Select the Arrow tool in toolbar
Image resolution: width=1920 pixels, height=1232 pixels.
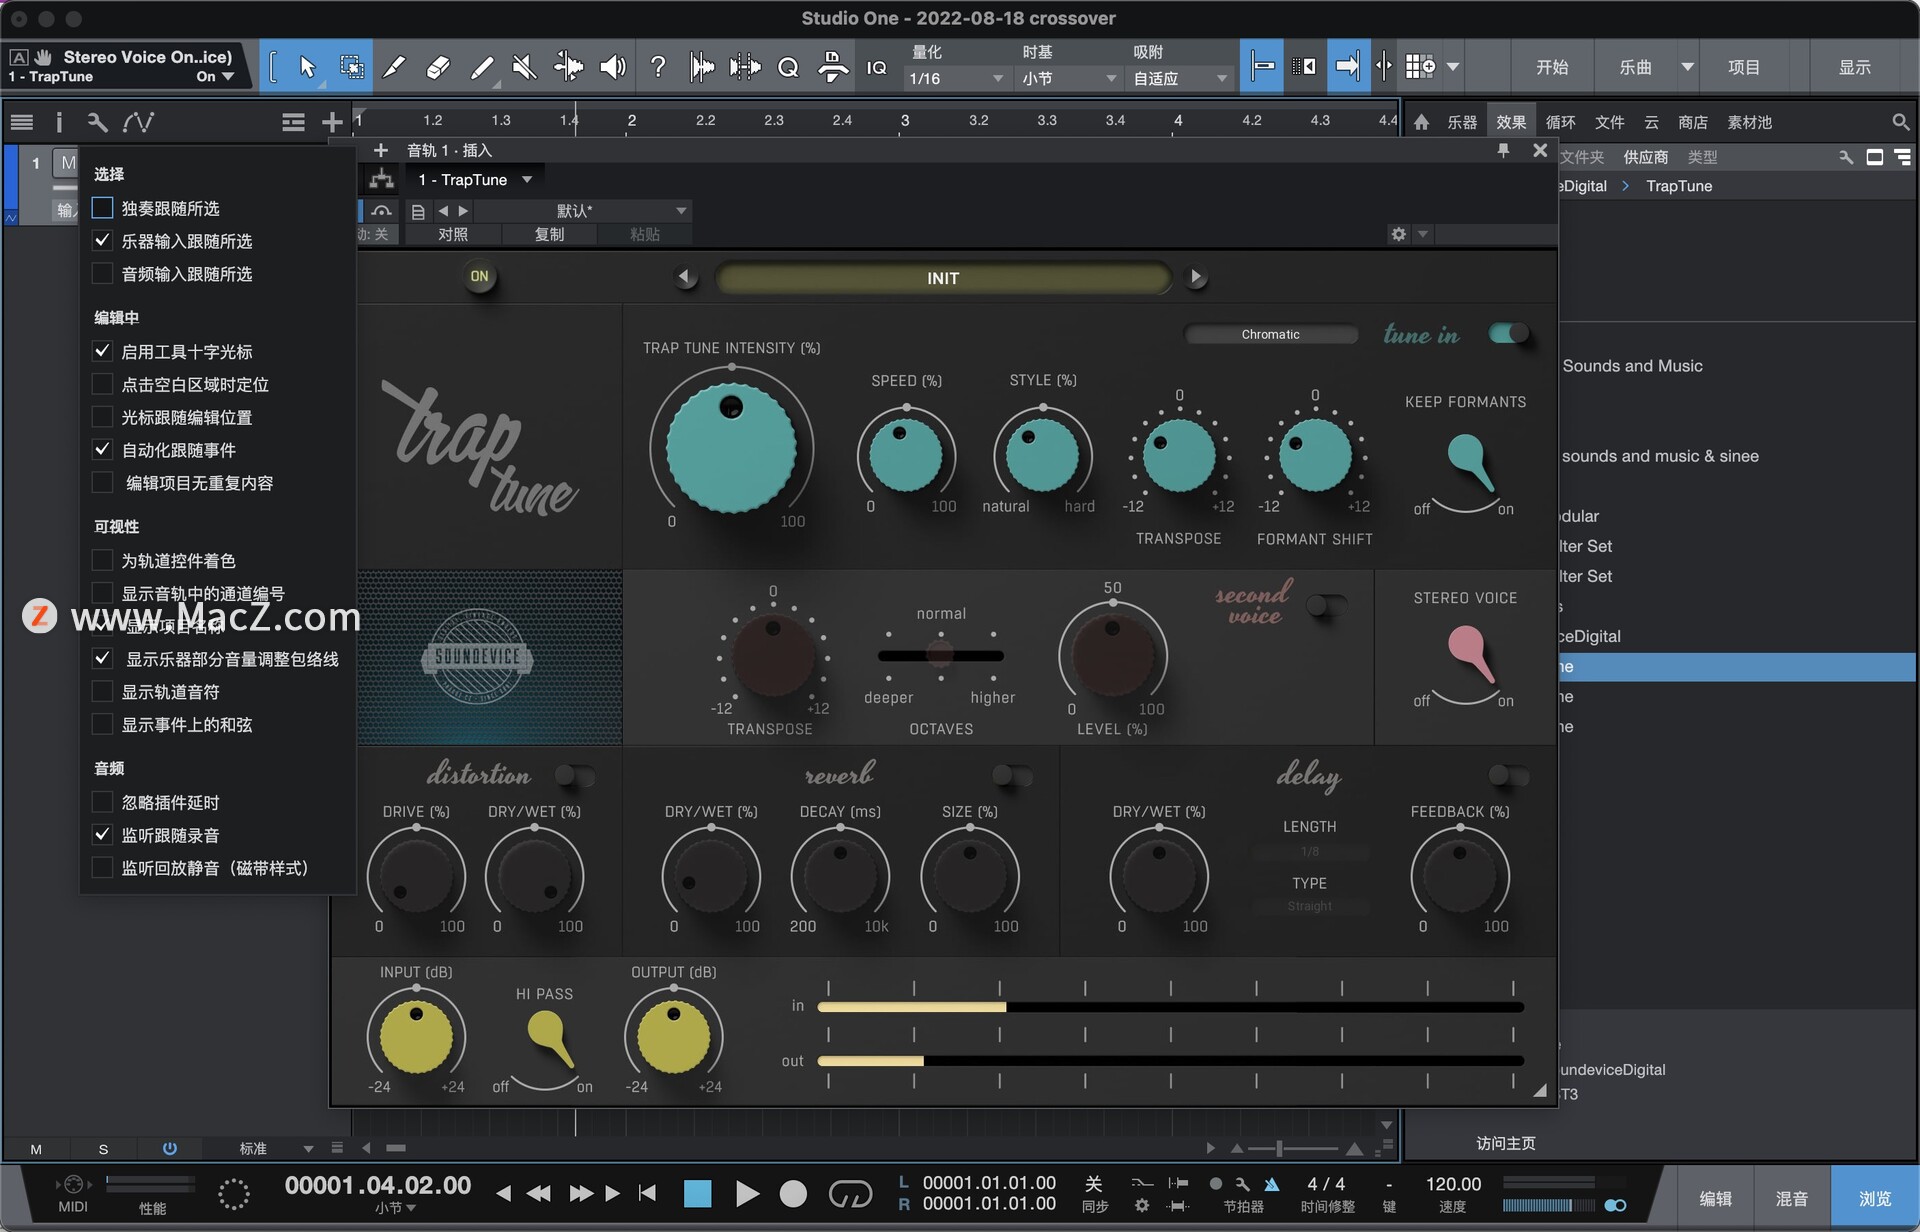307,67
